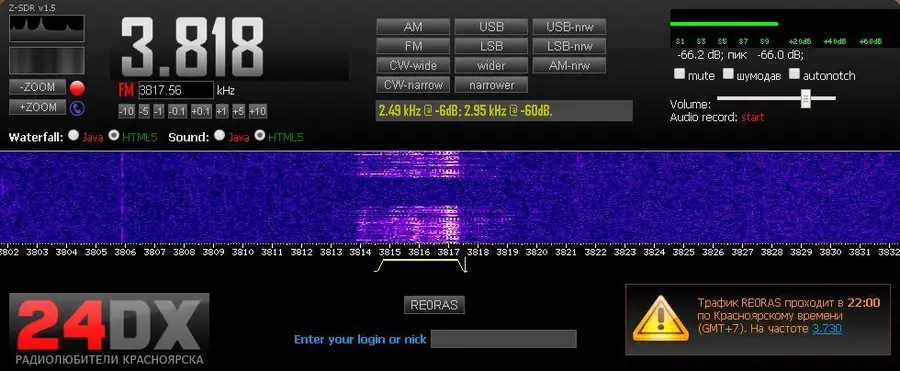900x371 pixels.
Task: Open the 24DX logo
Action: click(x=109, y=329)
